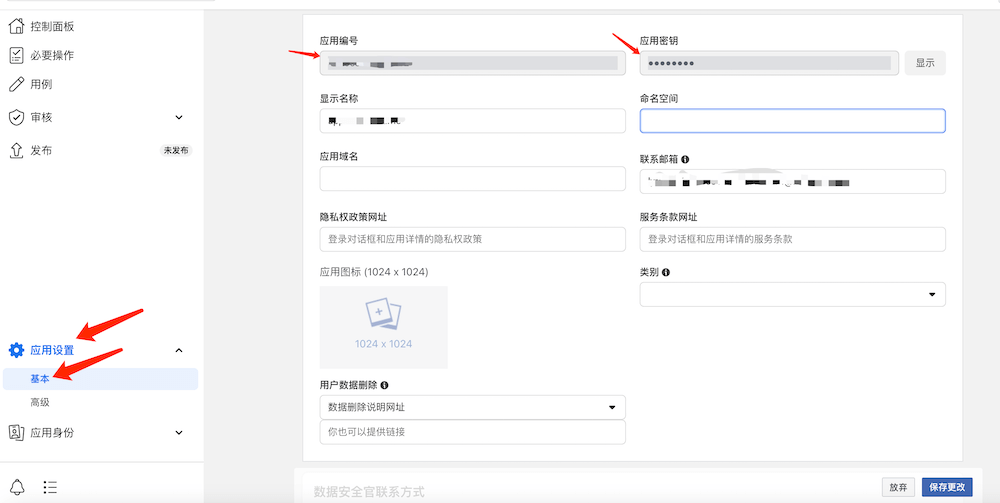Click the list icon beside the bell
Image resolution: width=1000 pixels, height=503 pixels.
[50, 488]
